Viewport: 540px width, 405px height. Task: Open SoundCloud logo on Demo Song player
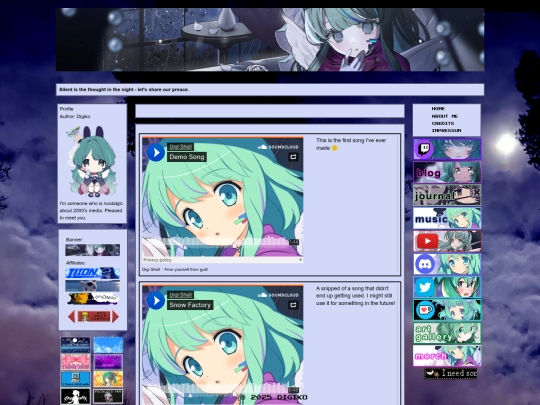pyautogui.click(x=278, y=147)
